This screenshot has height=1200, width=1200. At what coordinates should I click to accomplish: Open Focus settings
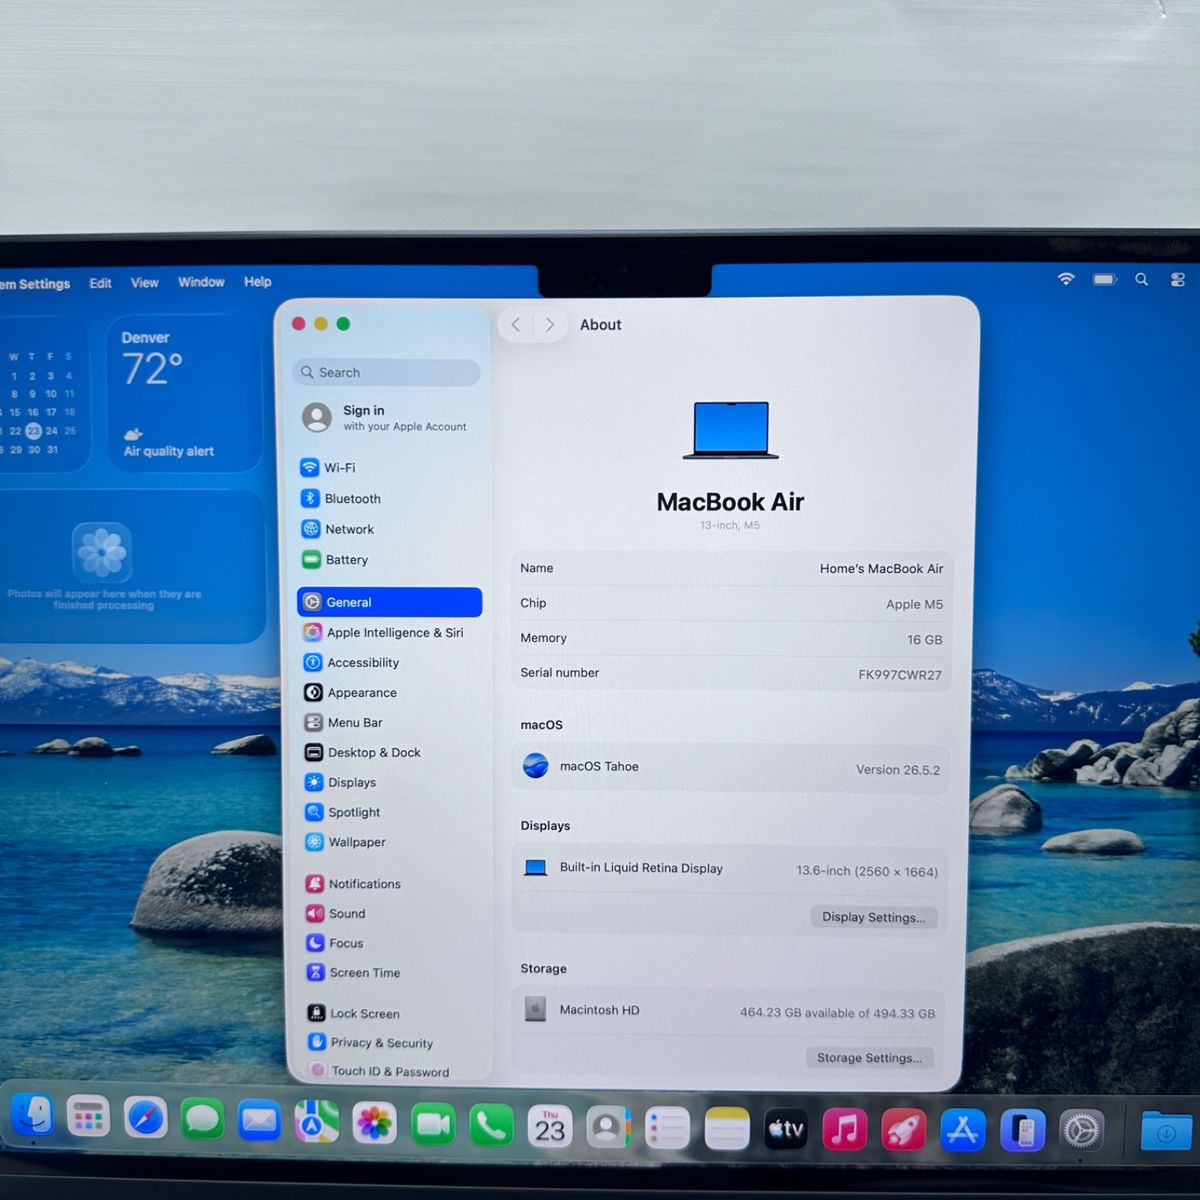point(390,943)
